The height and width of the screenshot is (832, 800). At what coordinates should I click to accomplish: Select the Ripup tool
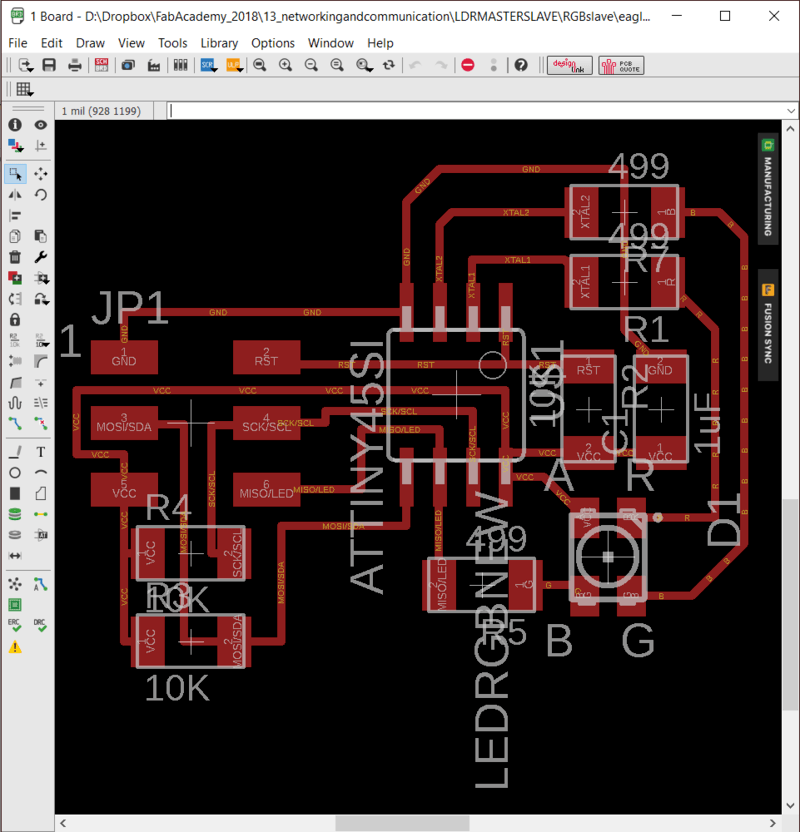pyautogui.click(x=41, y=423)
